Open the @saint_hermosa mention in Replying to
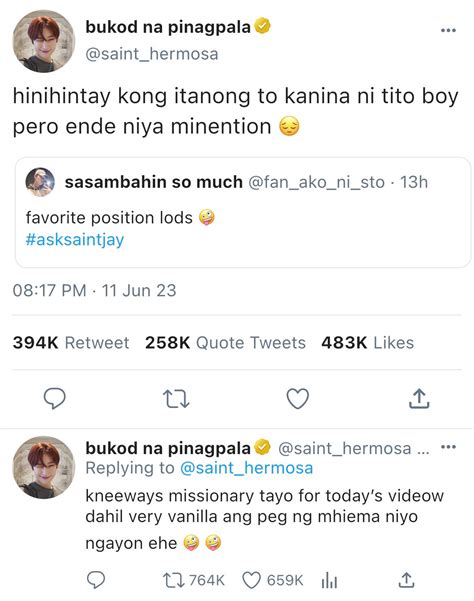The height and width of the screenshot is (601, 474). pyautogui.click(x=246, y=468)
